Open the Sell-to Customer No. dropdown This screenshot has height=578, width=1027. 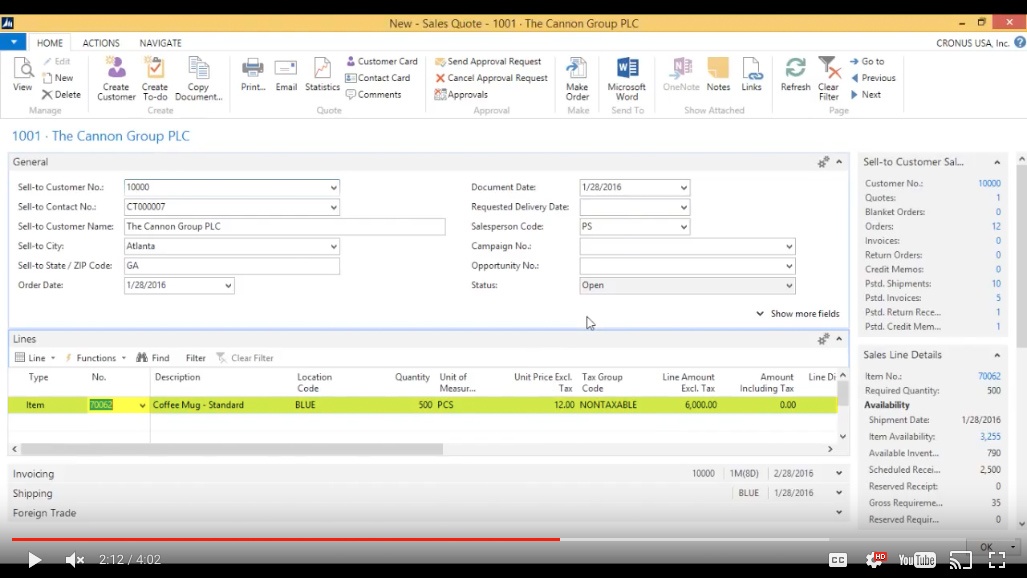click(333, 187)
